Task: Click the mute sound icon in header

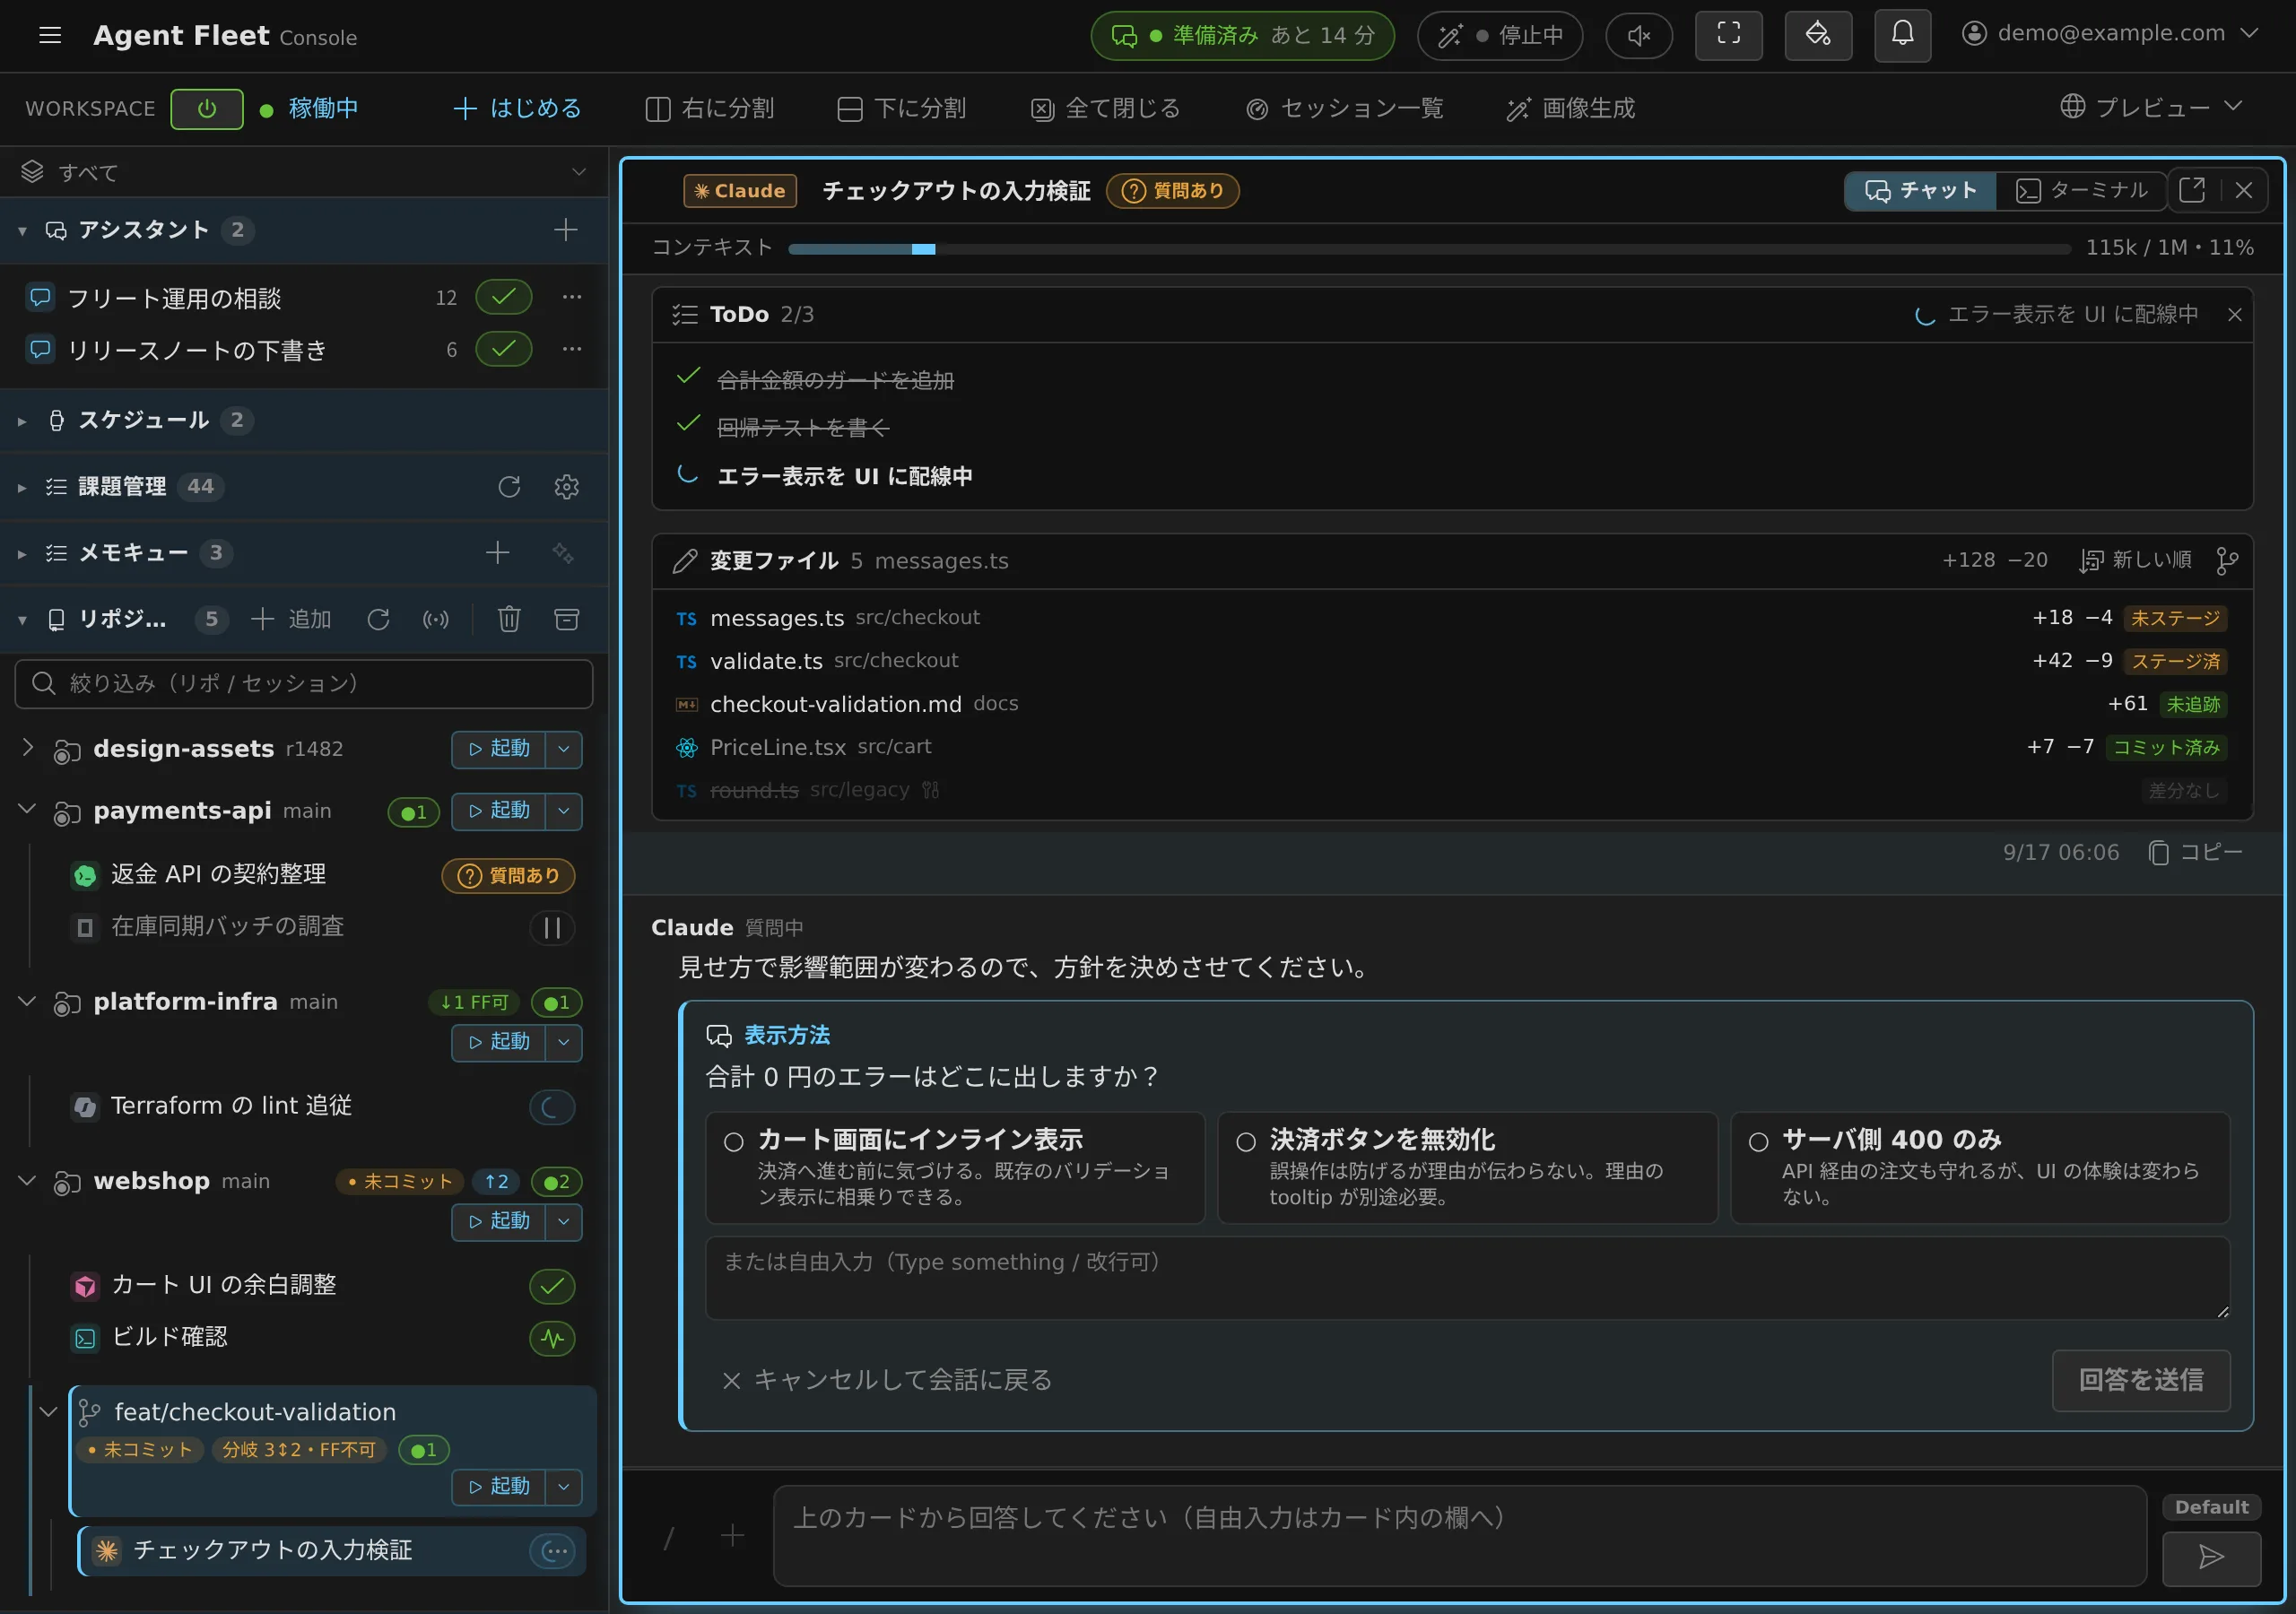Action: click(1638, 35)
